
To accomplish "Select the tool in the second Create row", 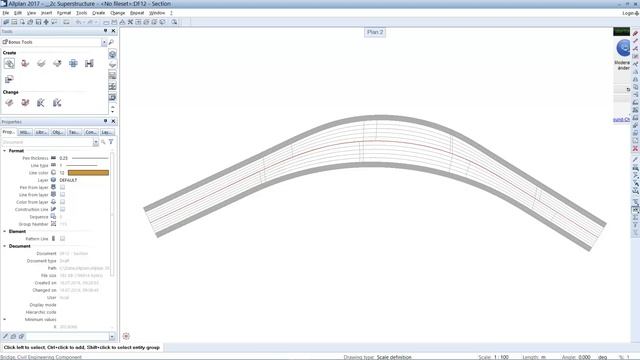I will 9,79.
